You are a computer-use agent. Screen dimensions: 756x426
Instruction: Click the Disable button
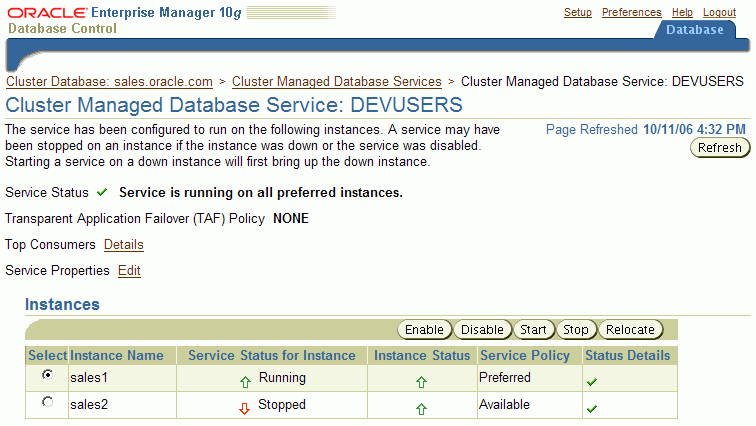pos(482,330)
